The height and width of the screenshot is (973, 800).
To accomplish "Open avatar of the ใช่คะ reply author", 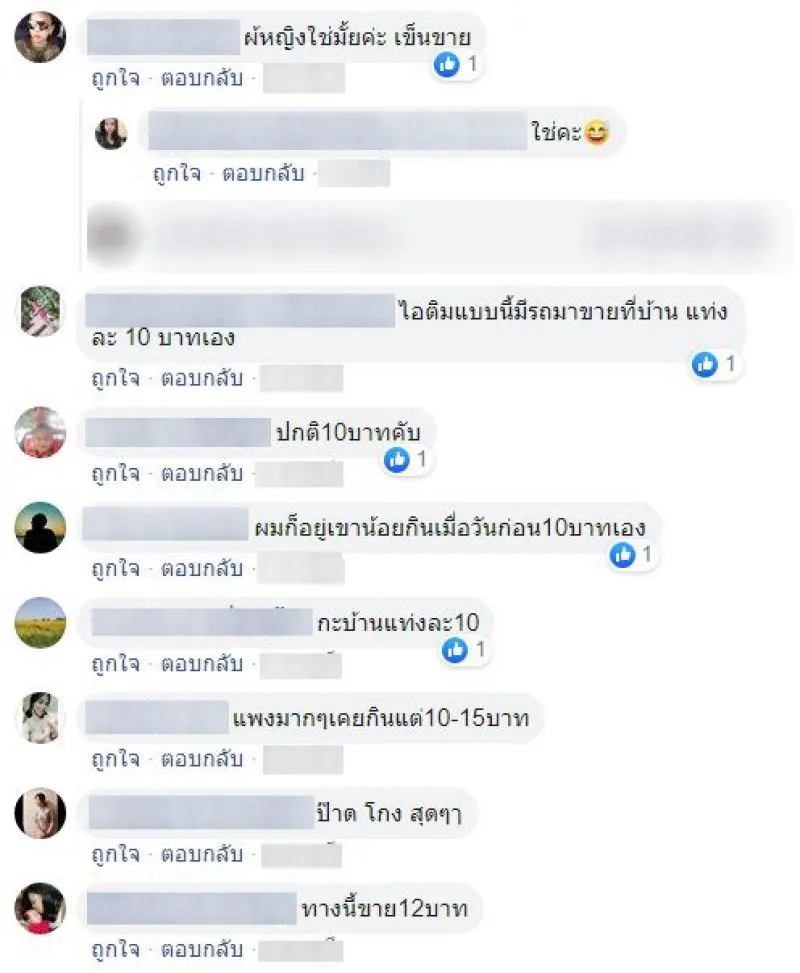I will pos(111,133).
